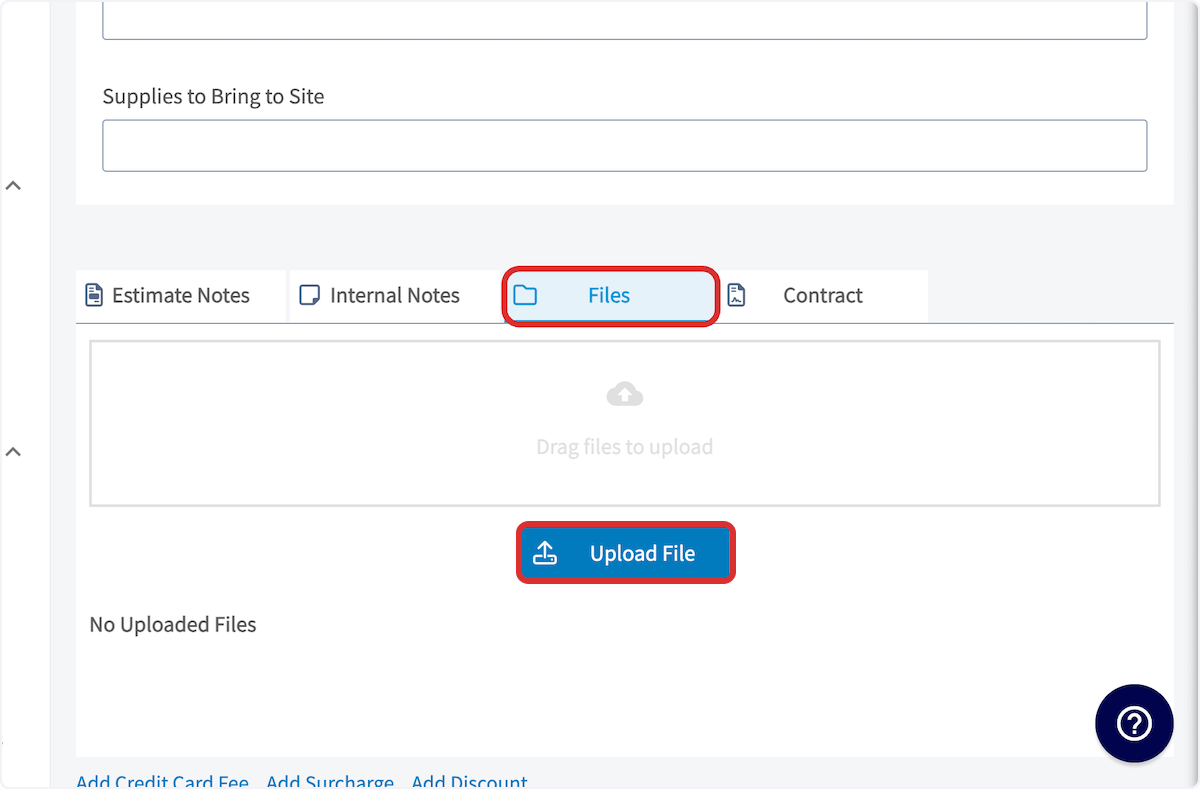Click the cloud upload icon in dropzone

tap(625, 395)
